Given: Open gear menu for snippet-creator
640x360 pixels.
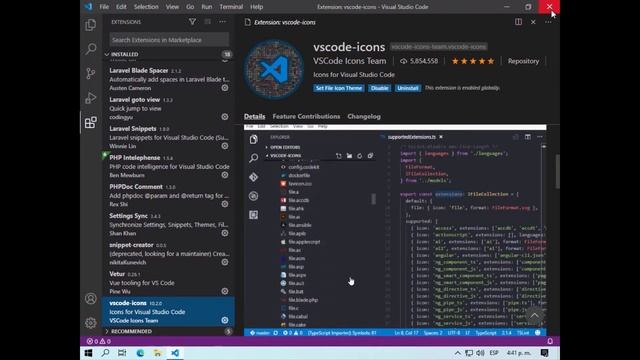Looking at the screenshot, I should coord(225,262).
